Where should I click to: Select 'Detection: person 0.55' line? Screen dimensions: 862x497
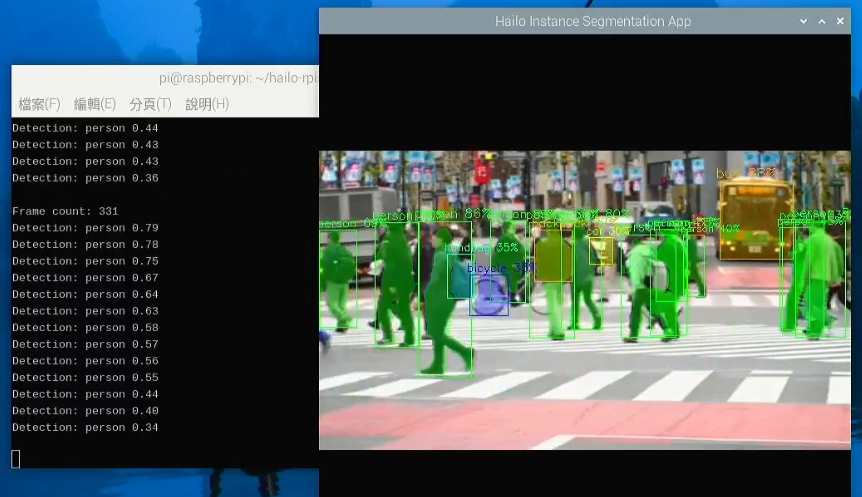pos(85,377)
